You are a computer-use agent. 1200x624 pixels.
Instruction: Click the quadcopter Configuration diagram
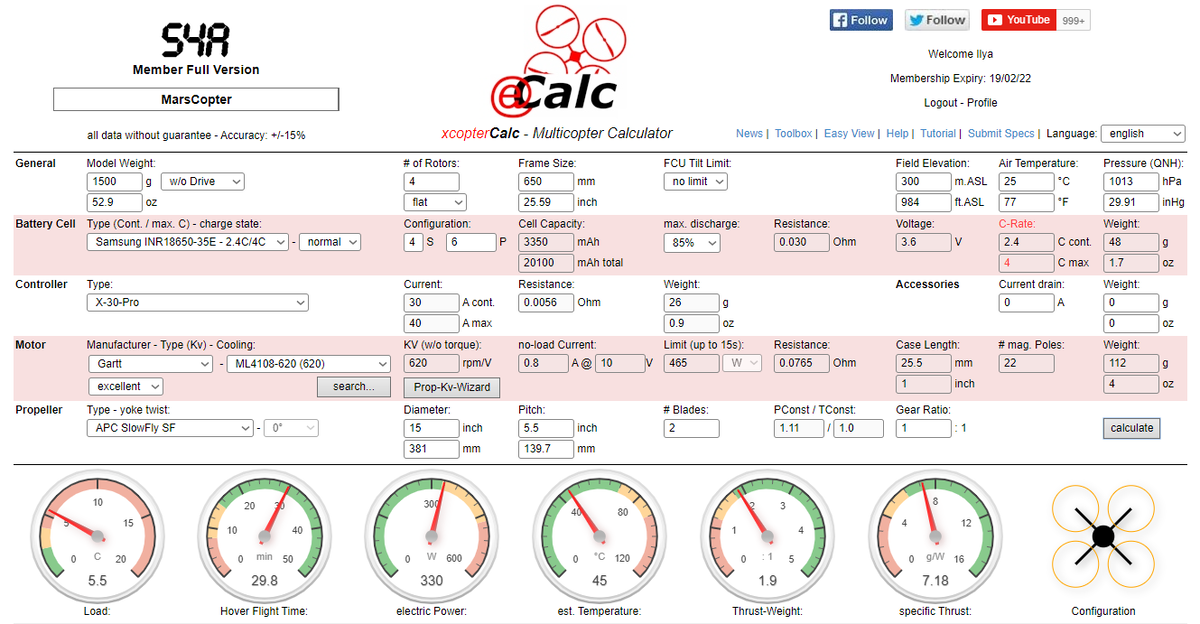pyautogui.click(x=1103, y=536)
